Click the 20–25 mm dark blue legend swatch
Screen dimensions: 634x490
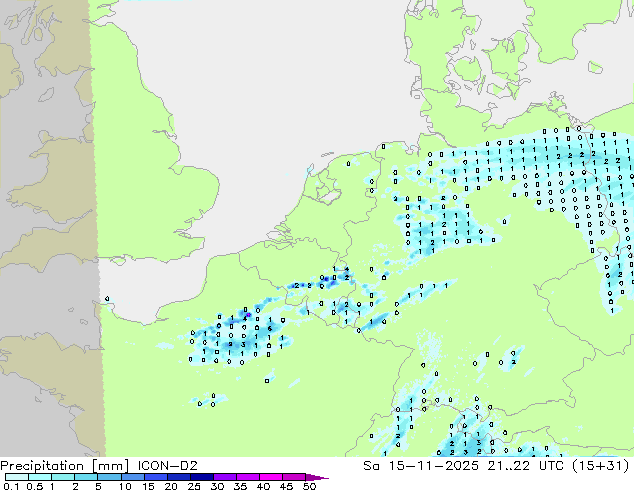point(178,477)
